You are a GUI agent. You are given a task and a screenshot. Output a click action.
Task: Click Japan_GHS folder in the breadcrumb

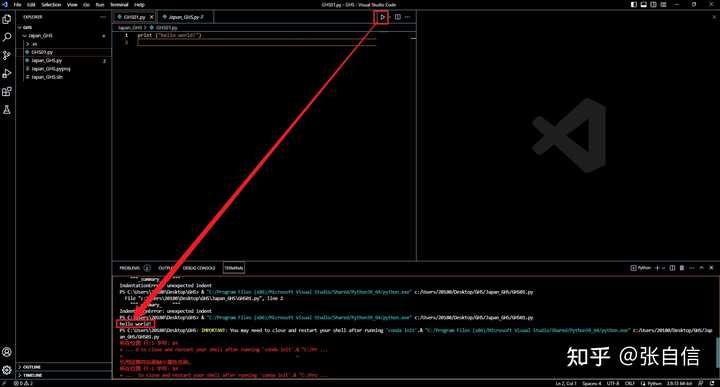point(130,28)
